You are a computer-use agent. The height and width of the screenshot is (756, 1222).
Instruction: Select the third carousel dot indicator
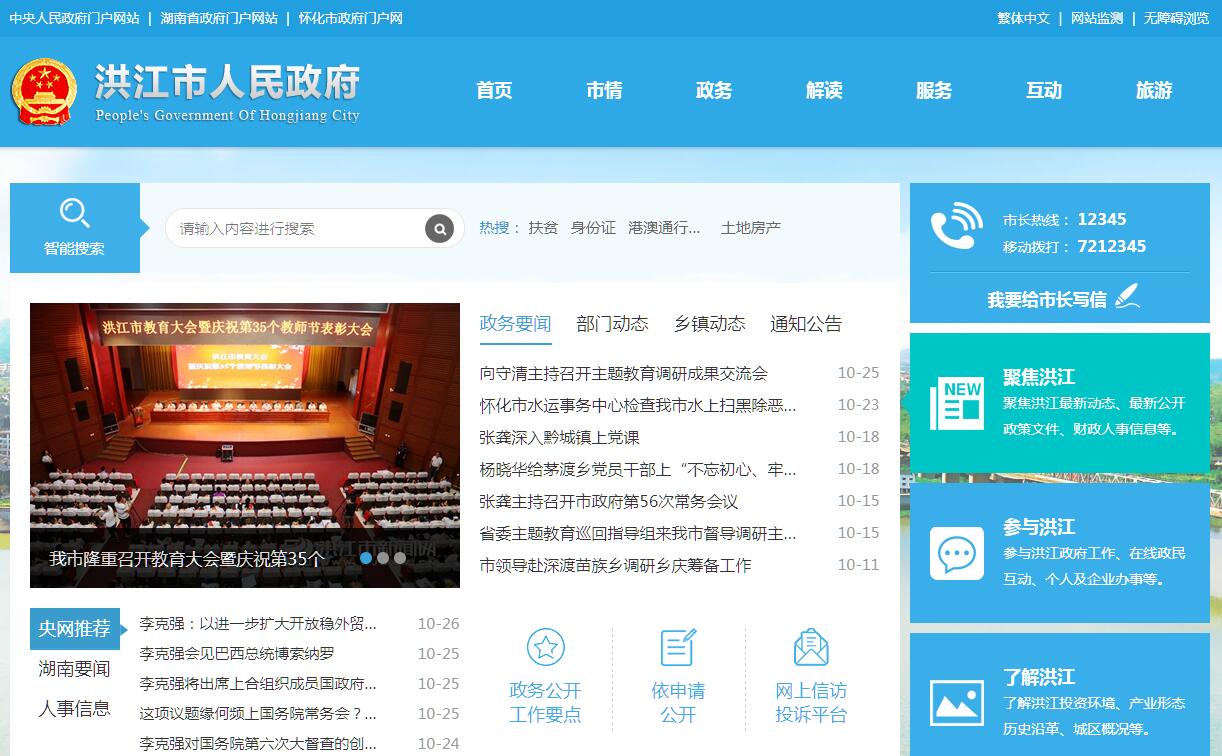400,558
